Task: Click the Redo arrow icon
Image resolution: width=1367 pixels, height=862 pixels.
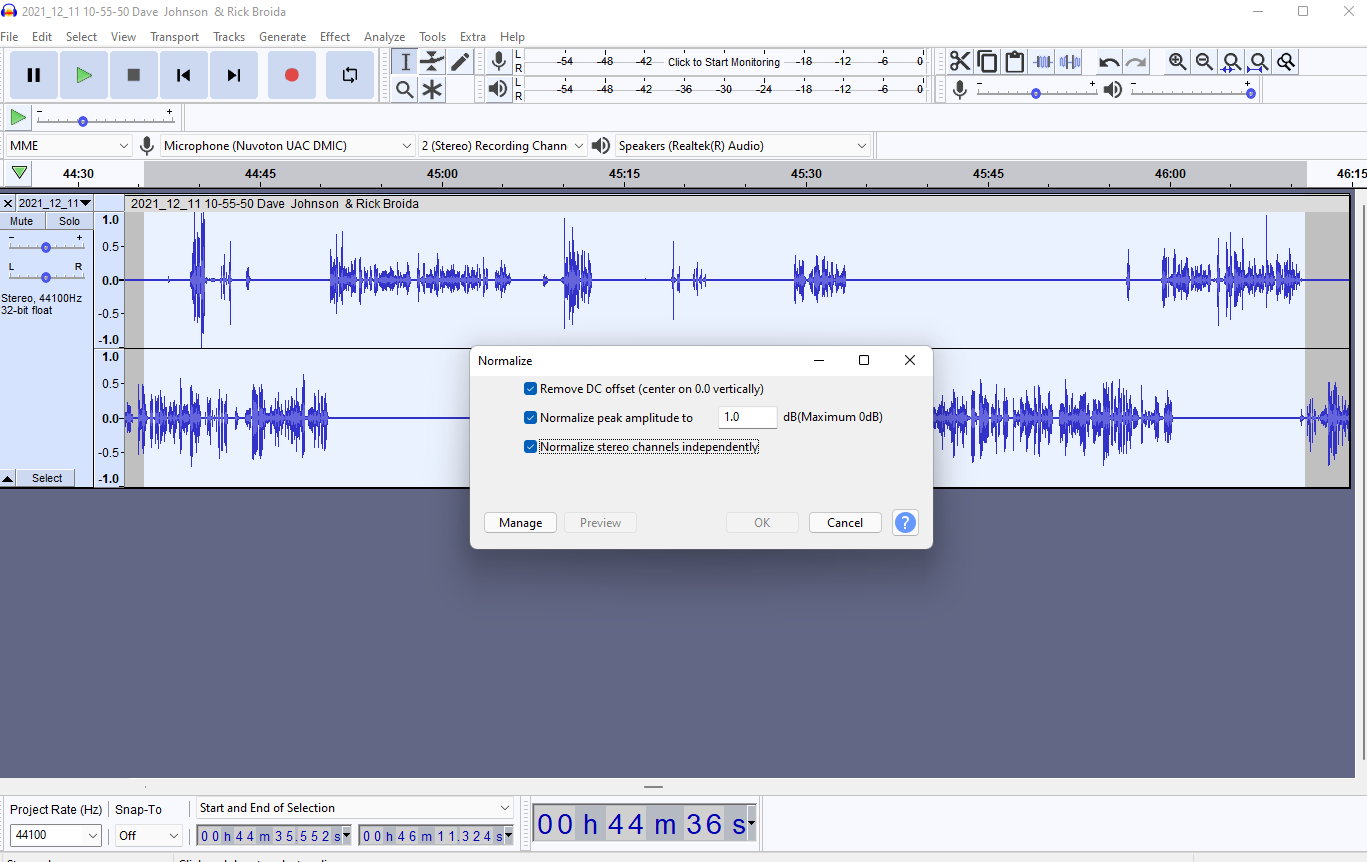Action: tap(1136, 62)
